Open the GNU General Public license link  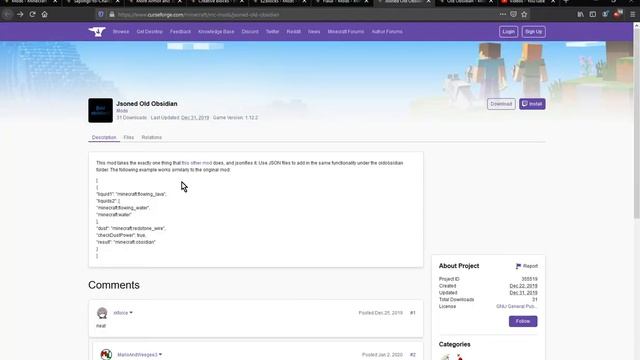pyautogui.click(x=517, y=307)
